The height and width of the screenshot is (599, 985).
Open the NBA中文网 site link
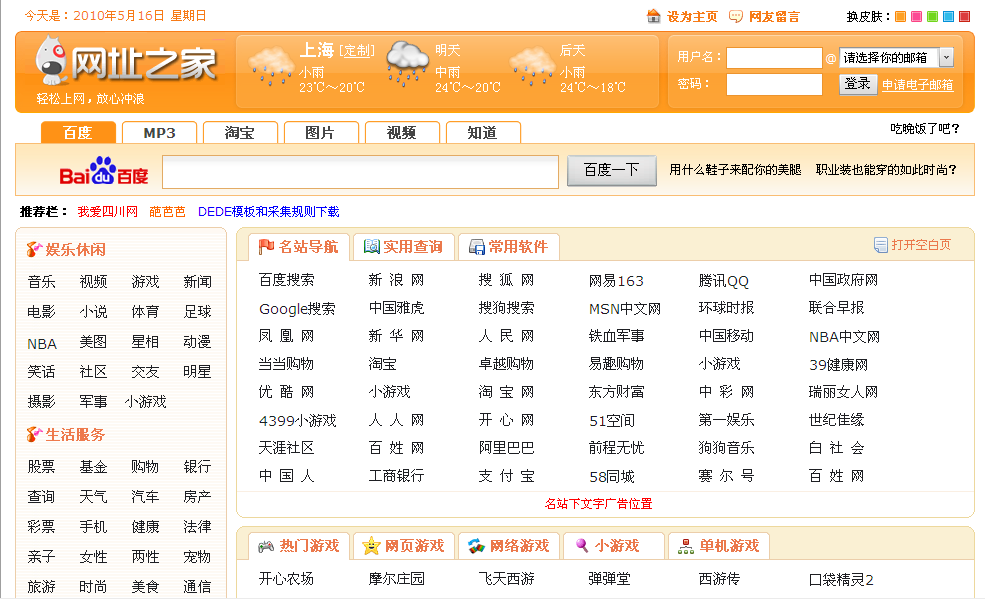844,337
